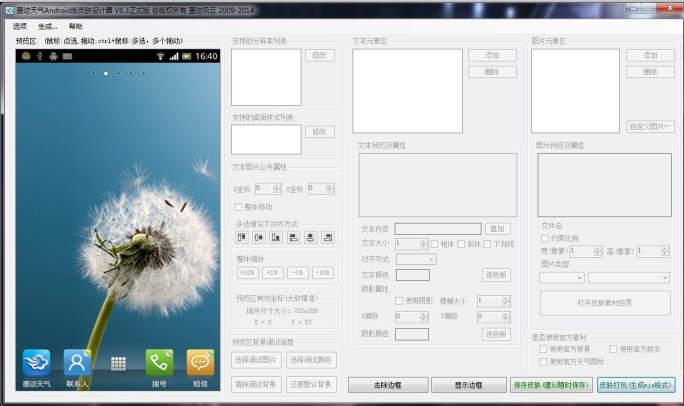Screen dimensions: 684x406
Task: Open the 对齐方式 dropdown
Action: [x=415, y=259]
